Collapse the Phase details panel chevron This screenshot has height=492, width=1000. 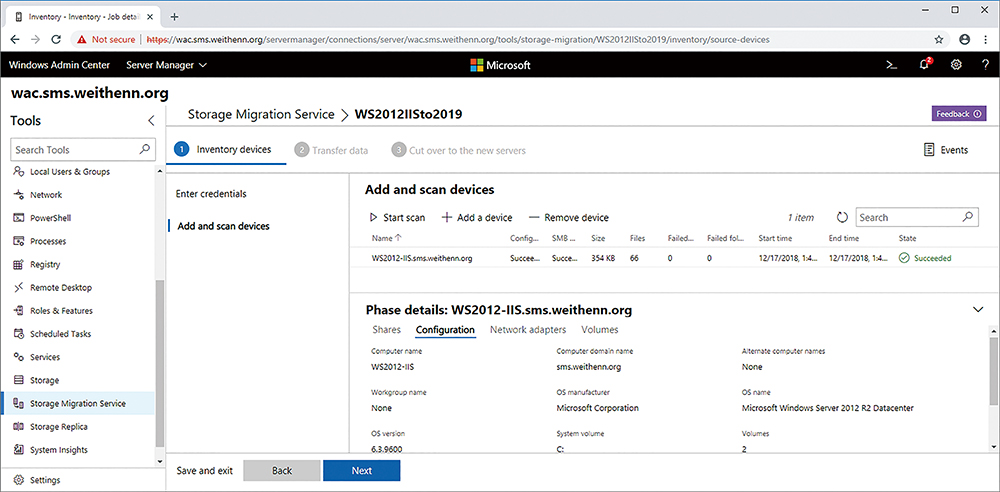(978, 309)
